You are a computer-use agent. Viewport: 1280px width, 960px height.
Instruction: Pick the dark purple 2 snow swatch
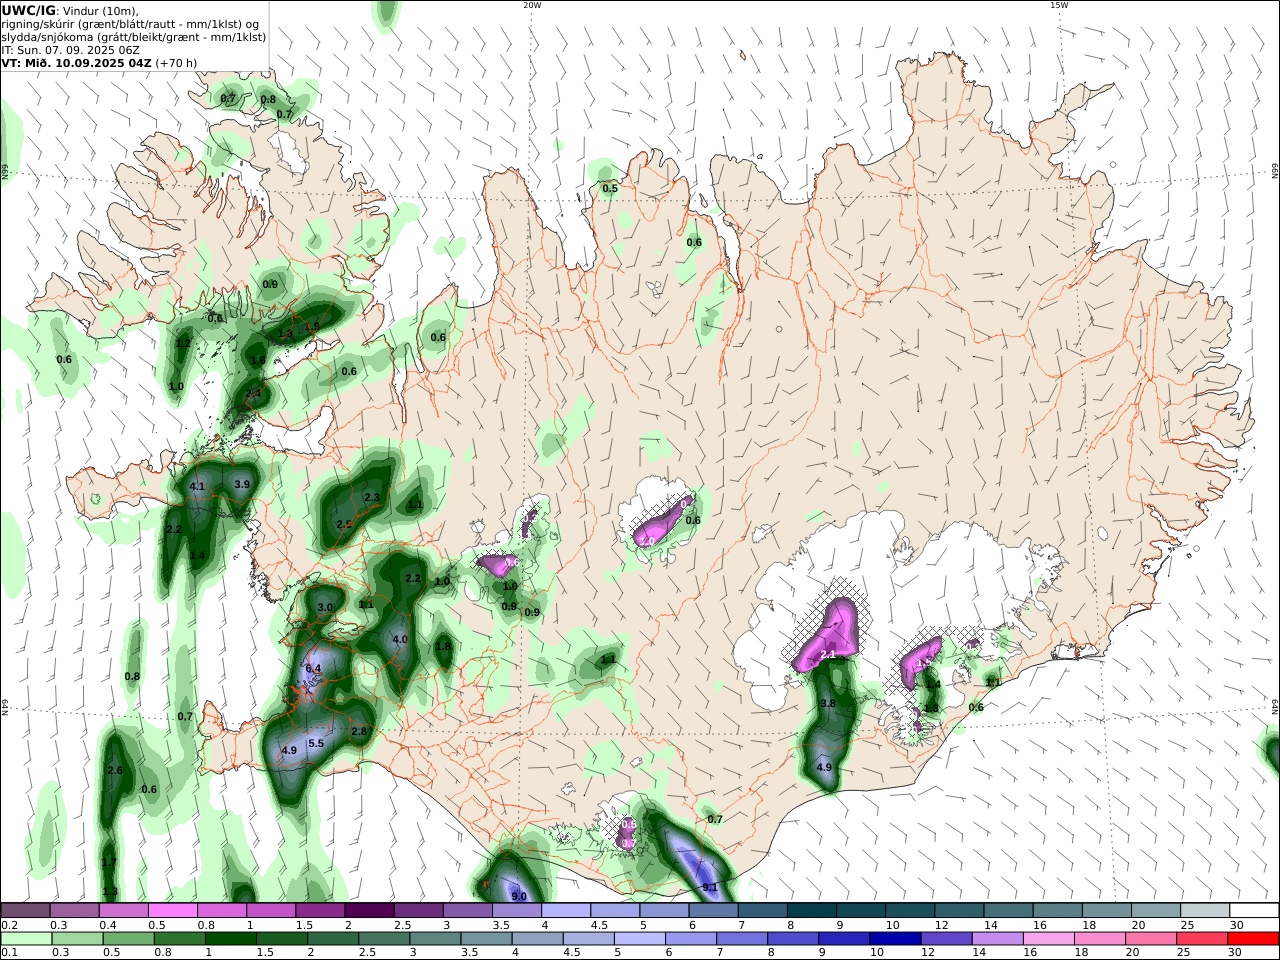[x=369, y=911]
